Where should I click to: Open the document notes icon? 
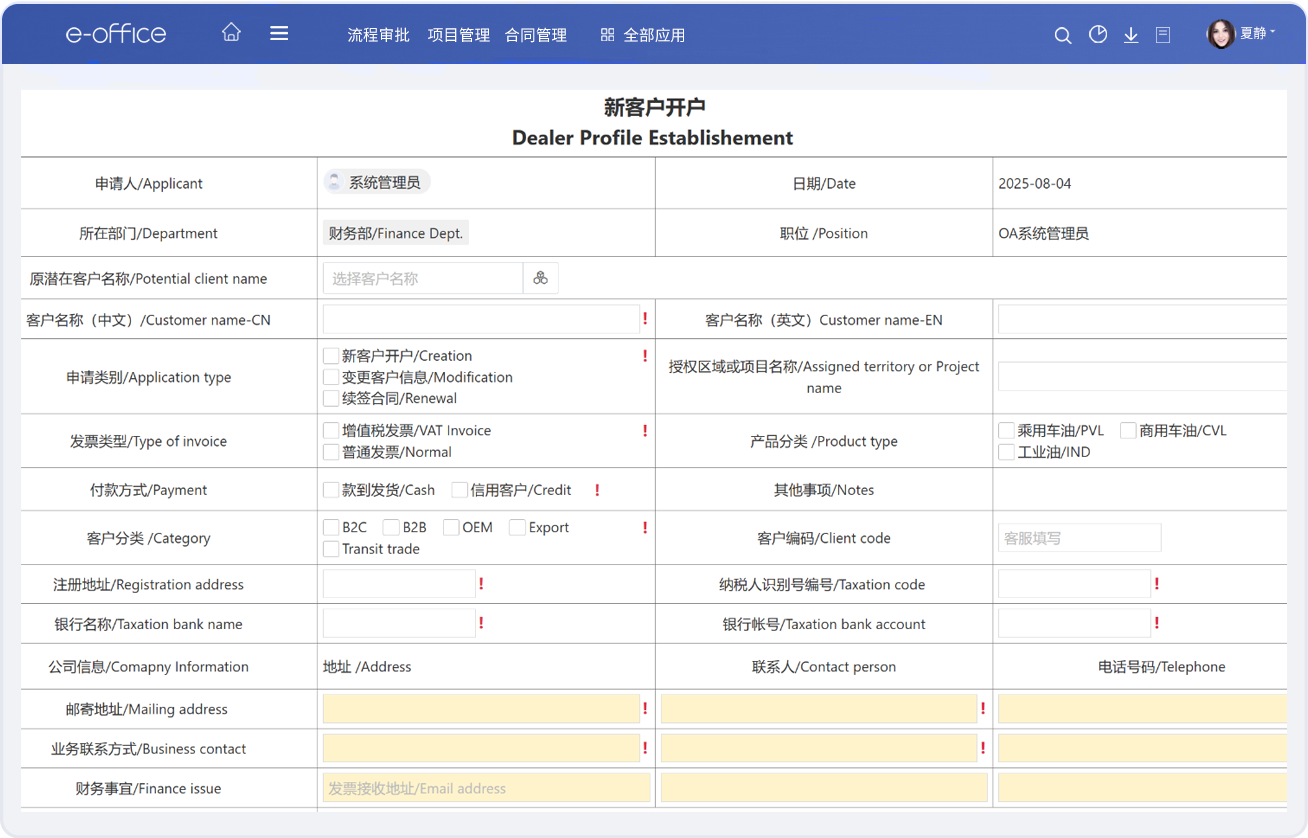(1163, 35)
